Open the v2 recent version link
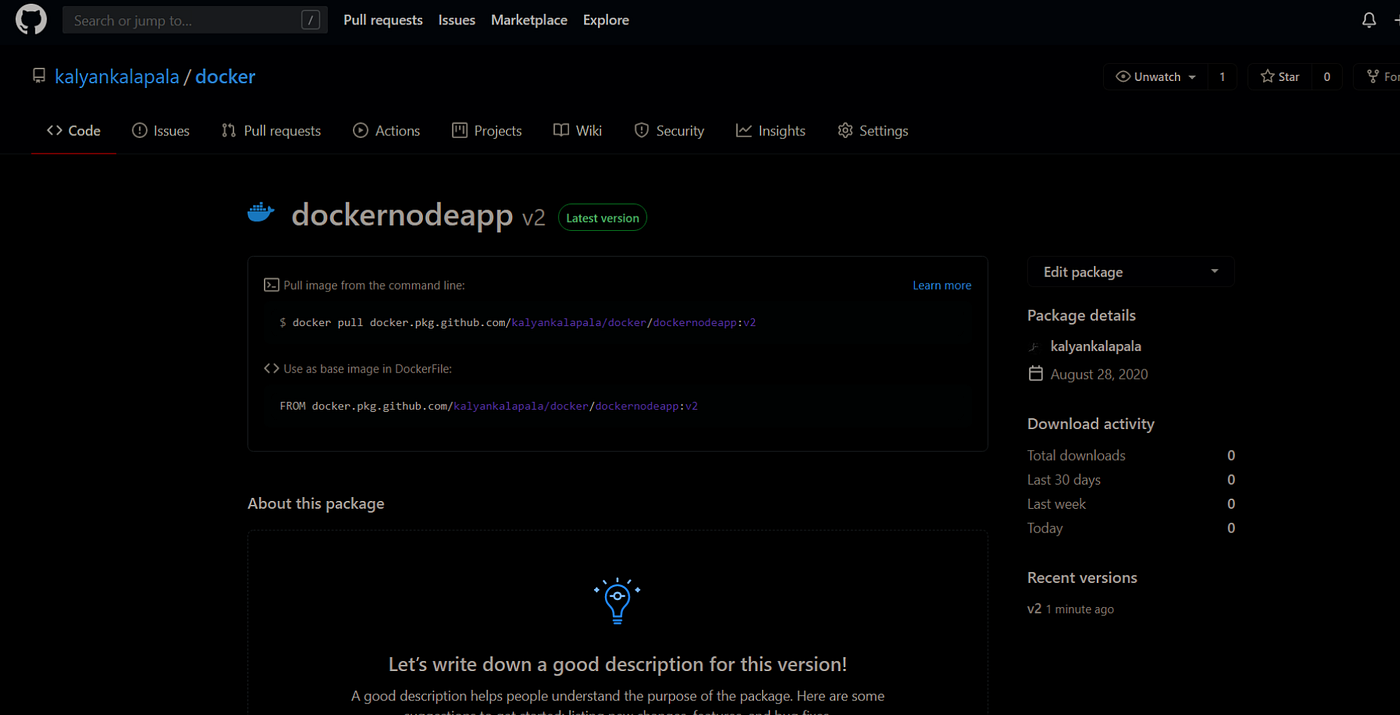 tap(1034, 608)
